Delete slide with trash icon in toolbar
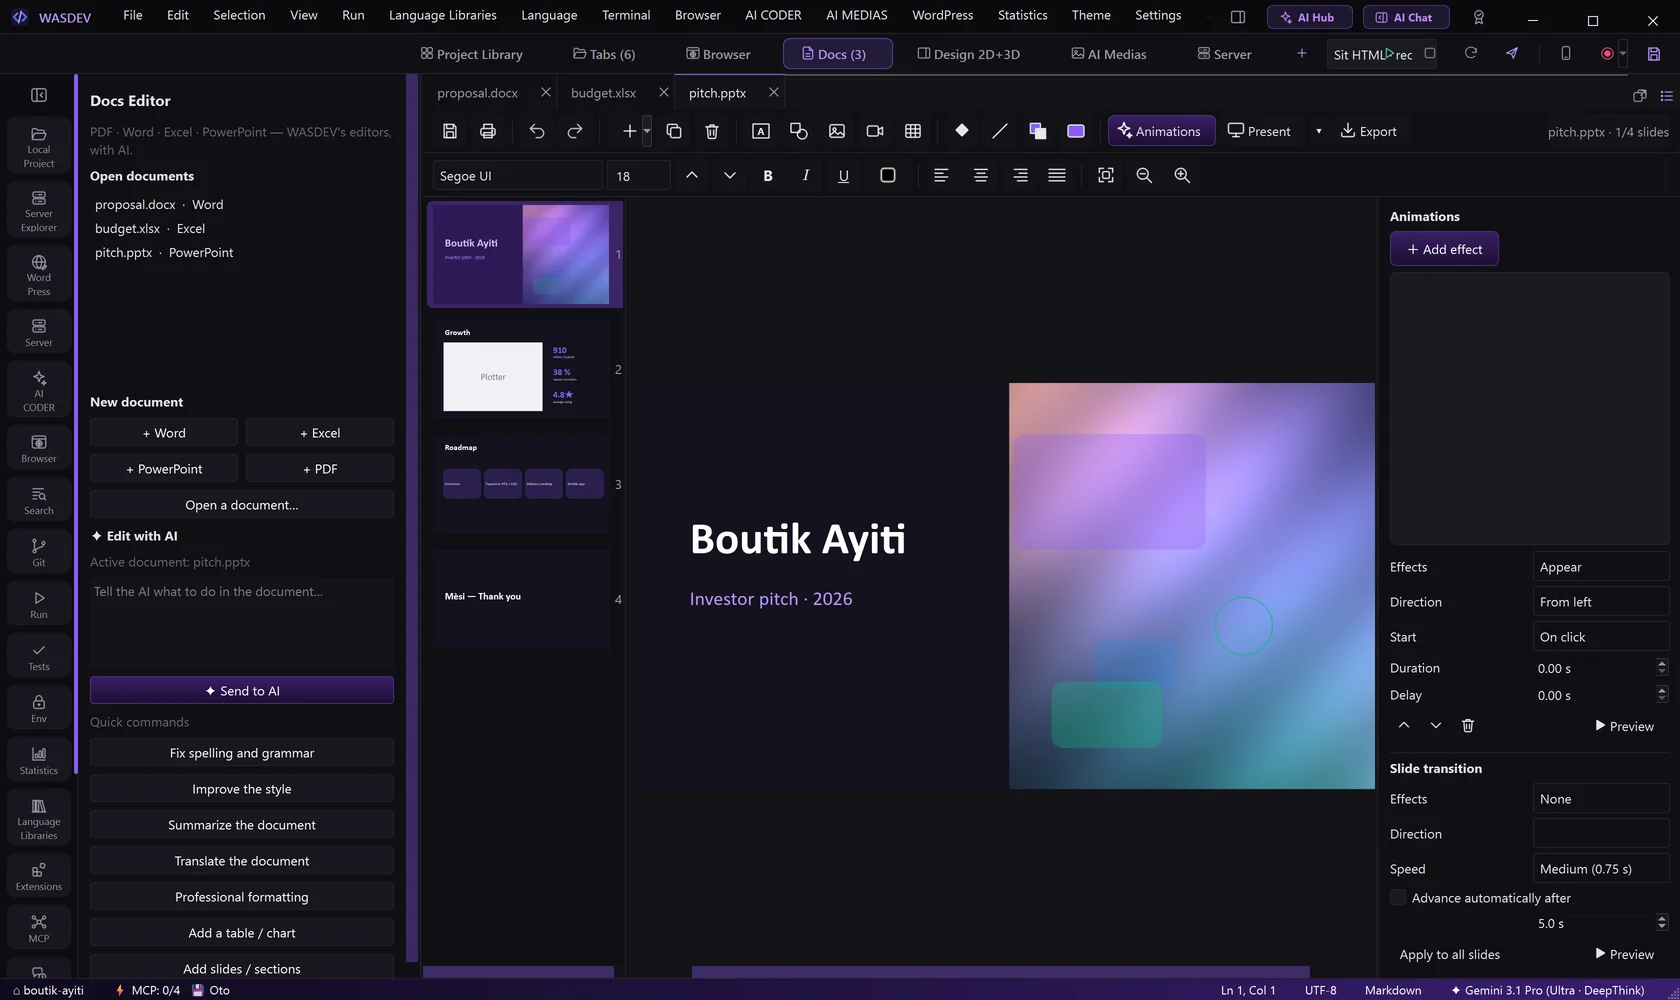Viewport: 1680px width, 1000px height. 712,131
